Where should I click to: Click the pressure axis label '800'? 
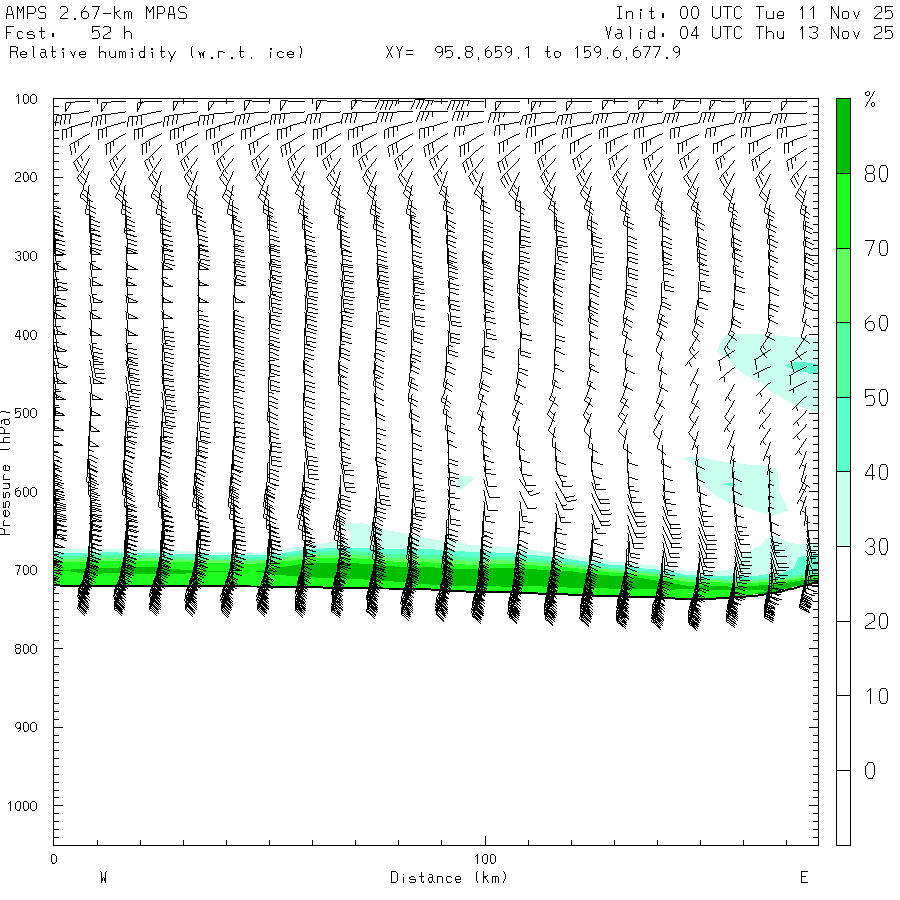tap(26, 649)
